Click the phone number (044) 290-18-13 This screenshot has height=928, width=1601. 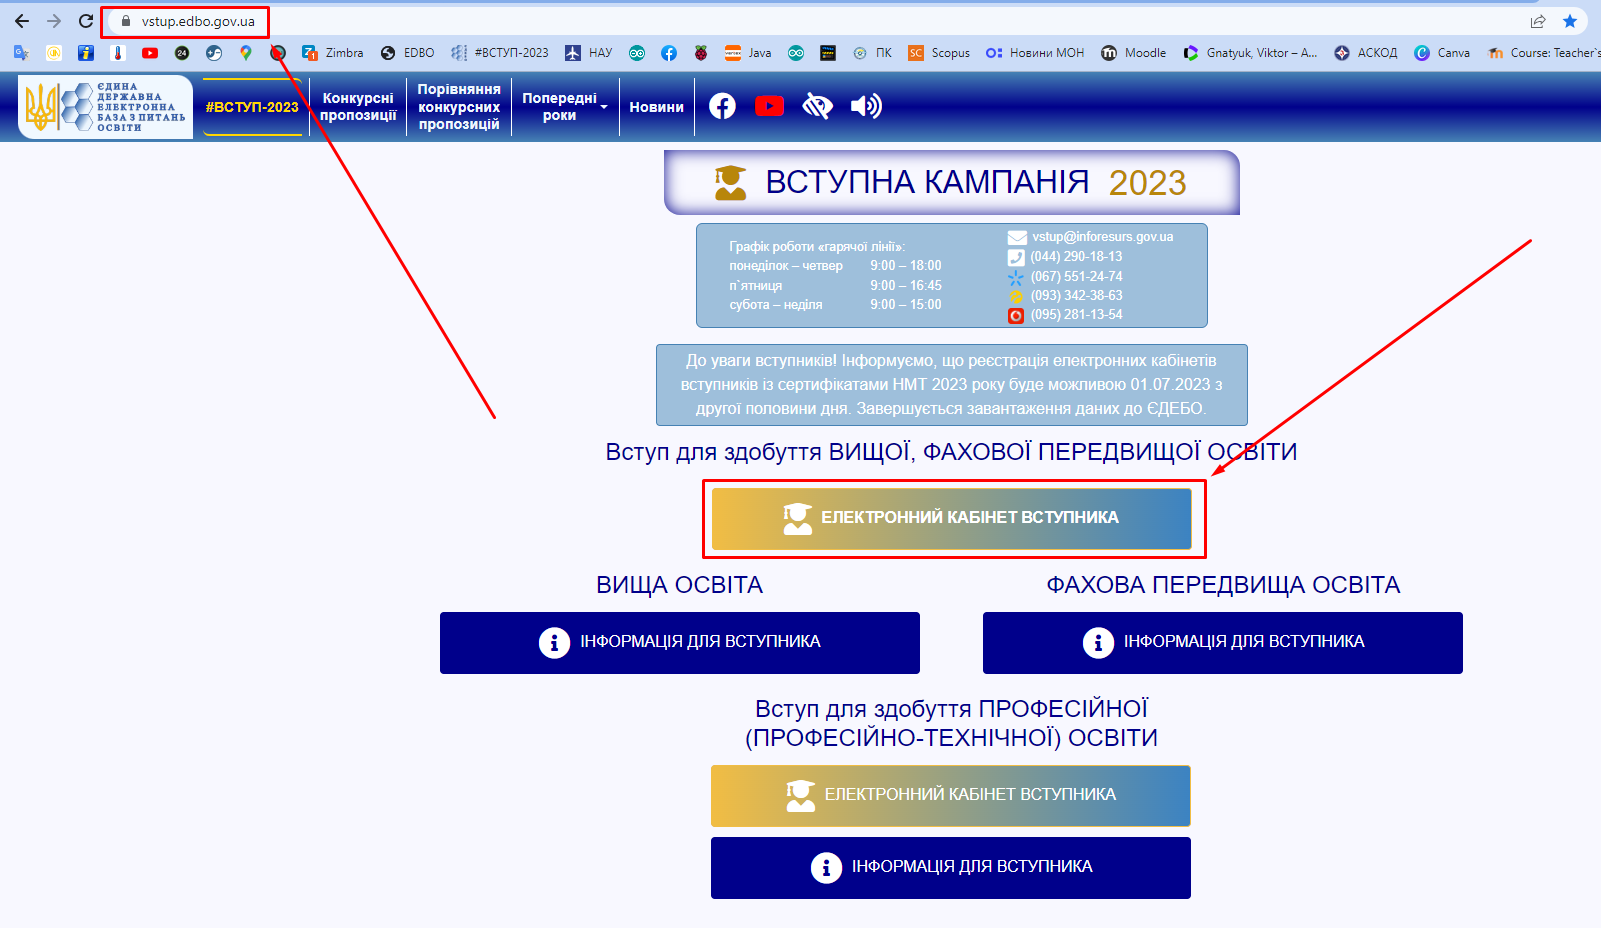tap(1076, 257)
